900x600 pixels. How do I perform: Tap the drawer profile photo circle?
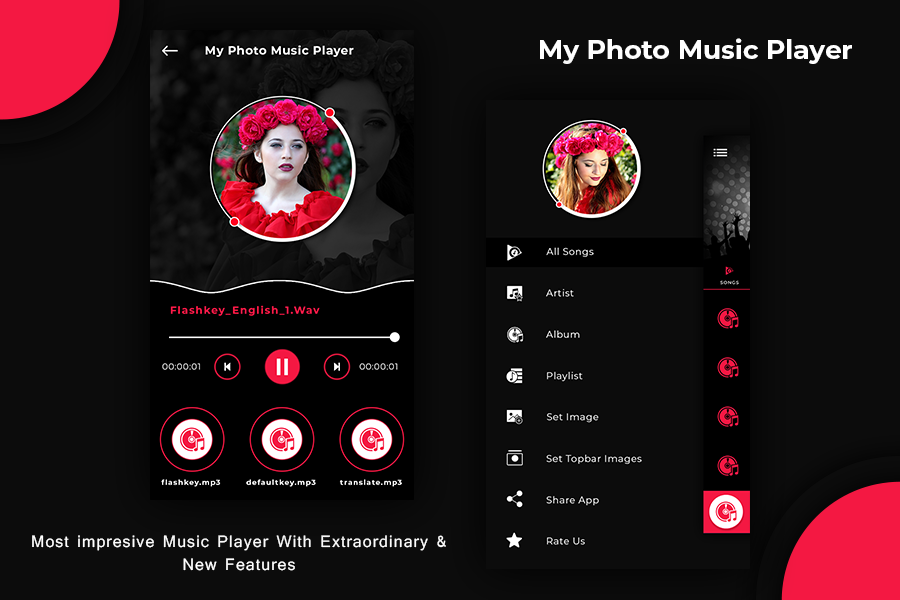[x=591, y=168]
